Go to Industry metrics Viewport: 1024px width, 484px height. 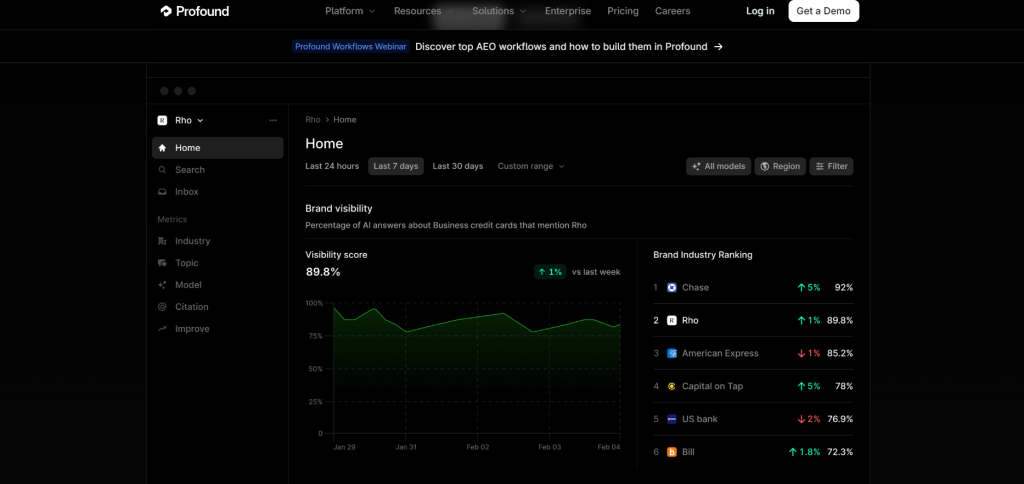(x=192, y=241)
